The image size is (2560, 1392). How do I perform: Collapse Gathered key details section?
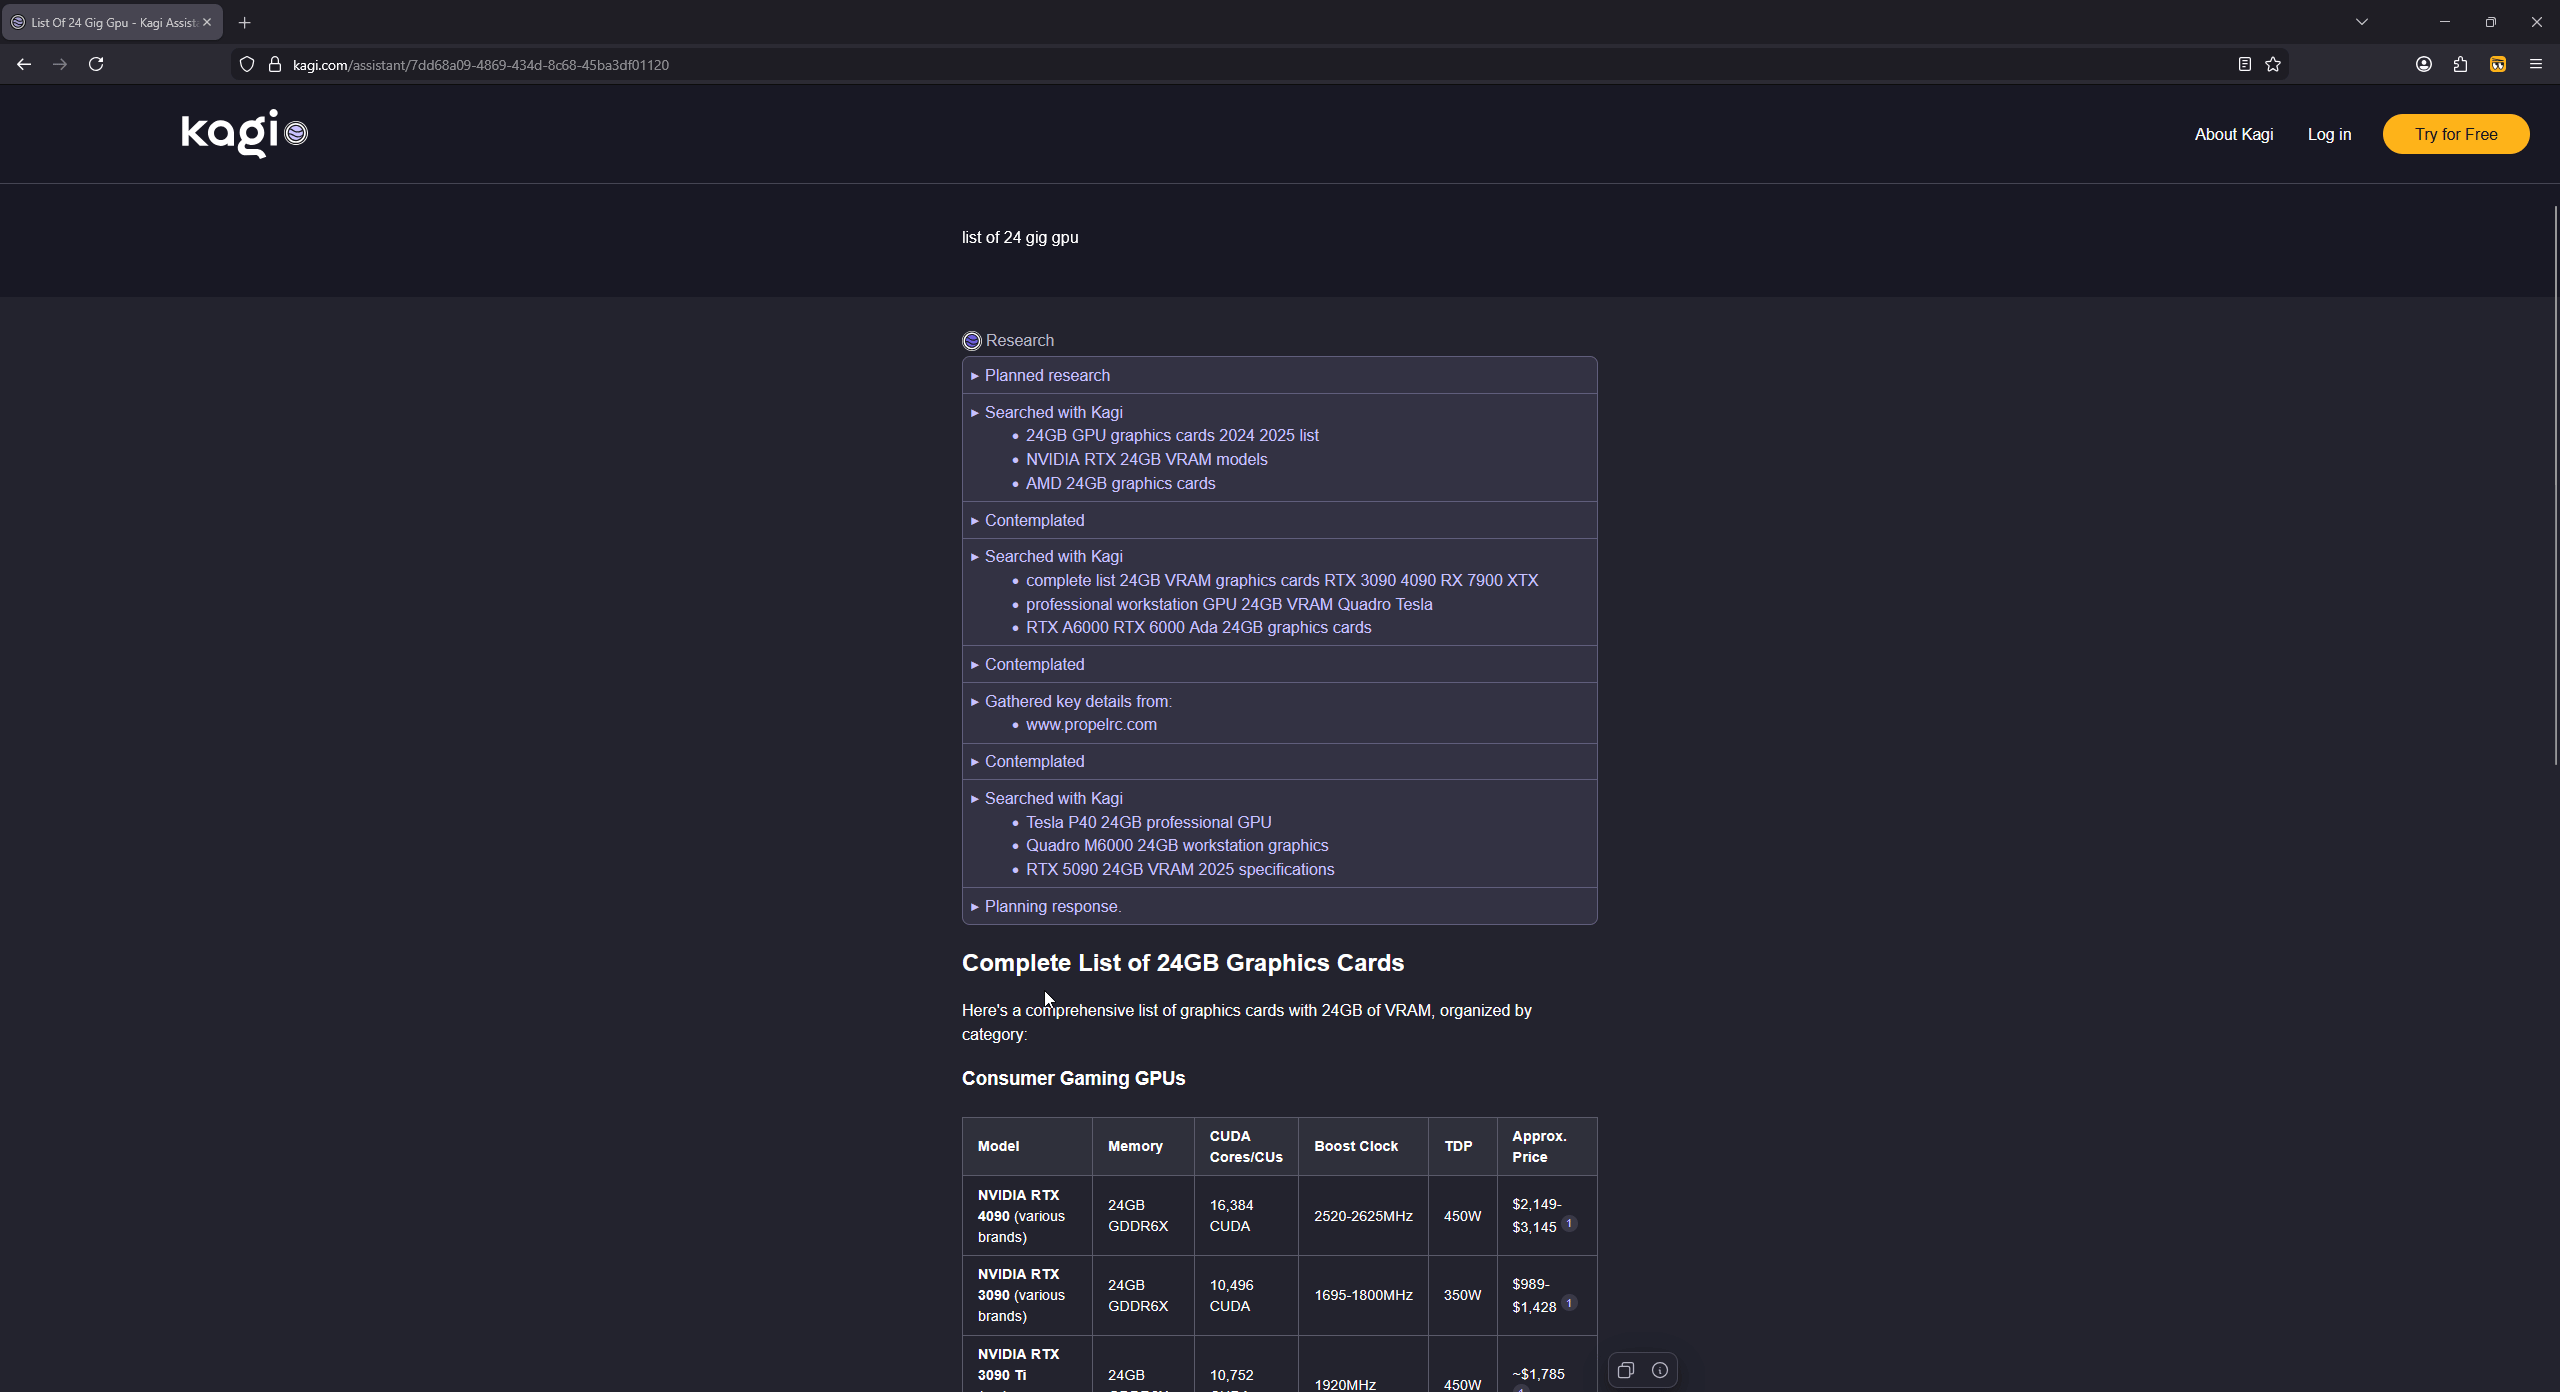1077,701
